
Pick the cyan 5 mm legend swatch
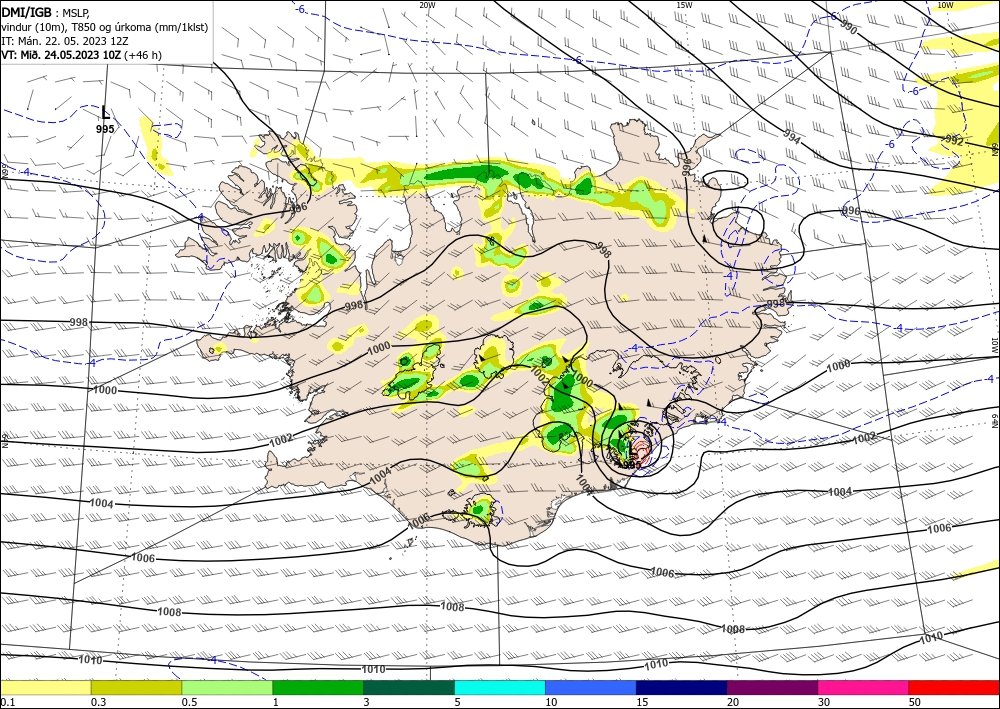500,687
